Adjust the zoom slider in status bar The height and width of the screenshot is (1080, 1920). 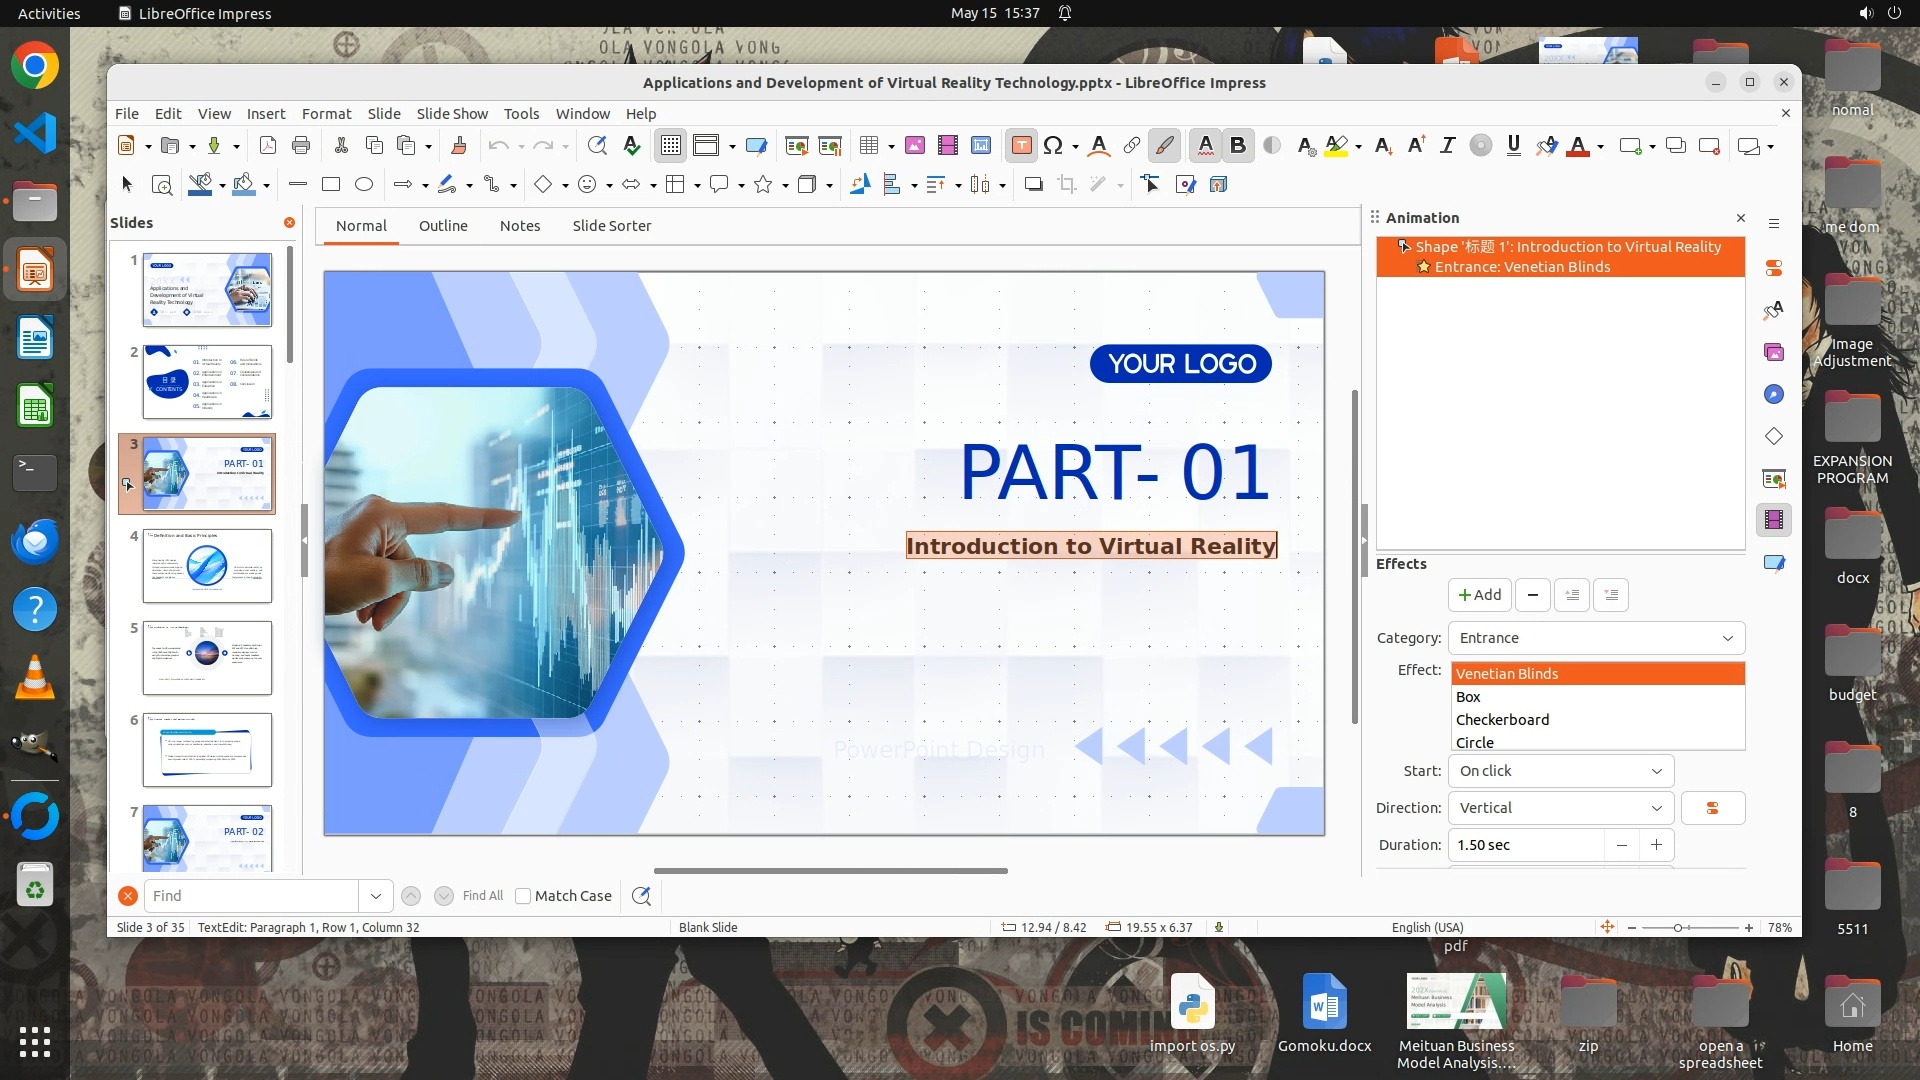tap(1678, 928)
